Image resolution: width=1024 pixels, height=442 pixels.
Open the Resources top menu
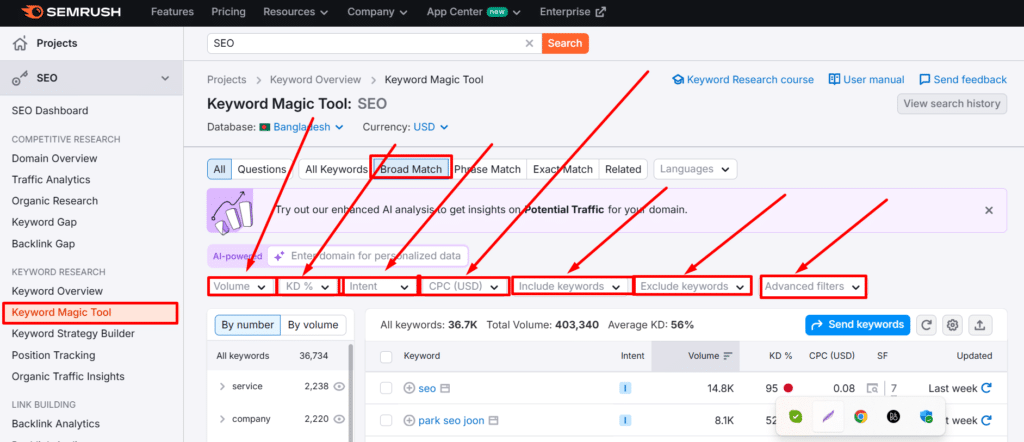(298, 12)
